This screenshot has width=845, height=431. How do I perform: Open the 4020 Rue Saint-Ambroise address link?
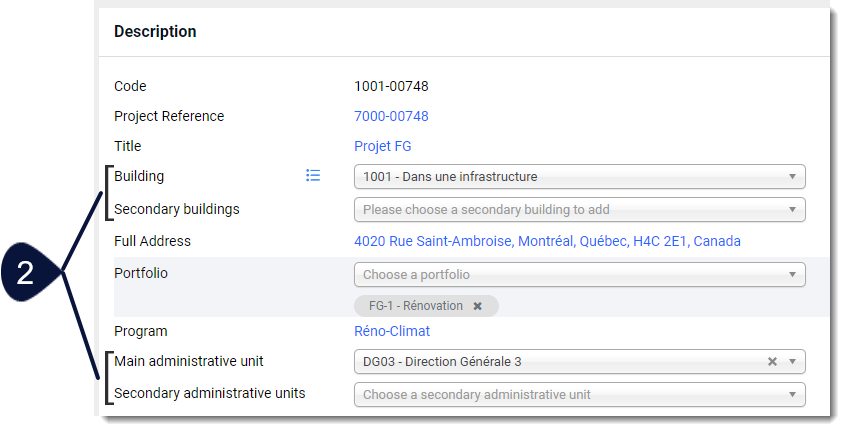[x=547, y=241]
